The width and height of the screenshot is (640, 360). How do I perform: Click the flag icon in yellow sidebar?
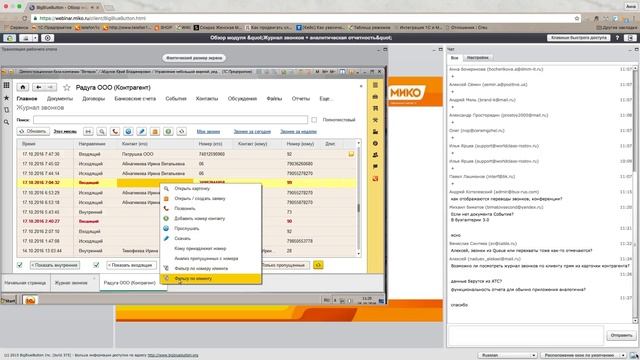pos(375,167)
